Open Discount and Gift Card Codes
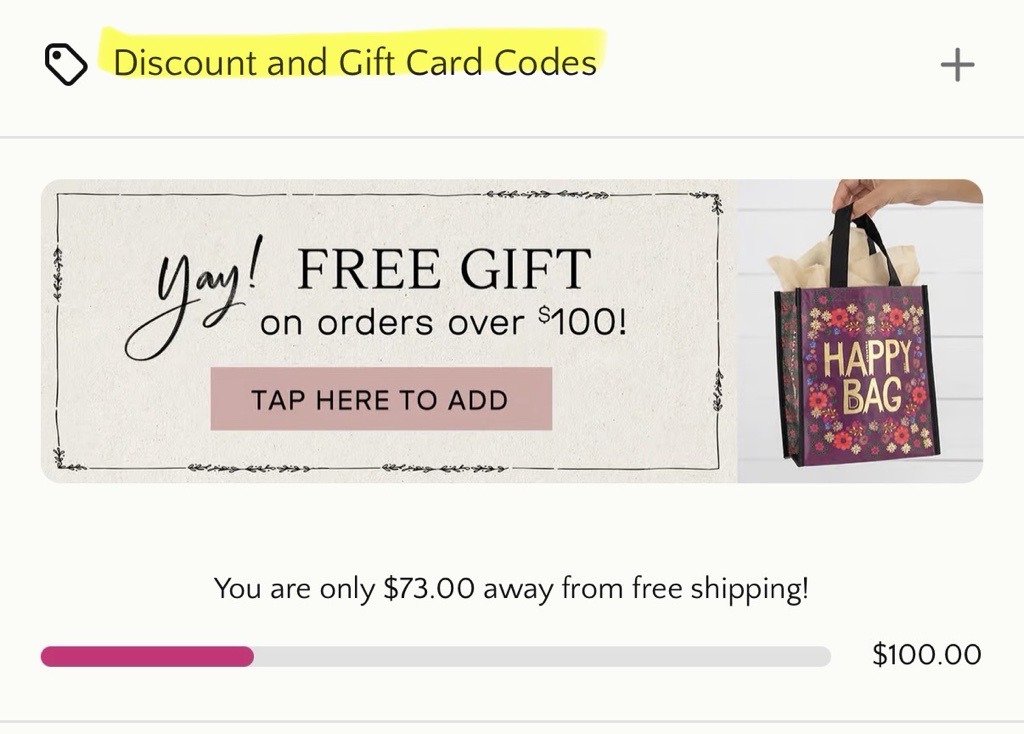The width and height of the screenshot is (1024, 734). tap(354, 63)
